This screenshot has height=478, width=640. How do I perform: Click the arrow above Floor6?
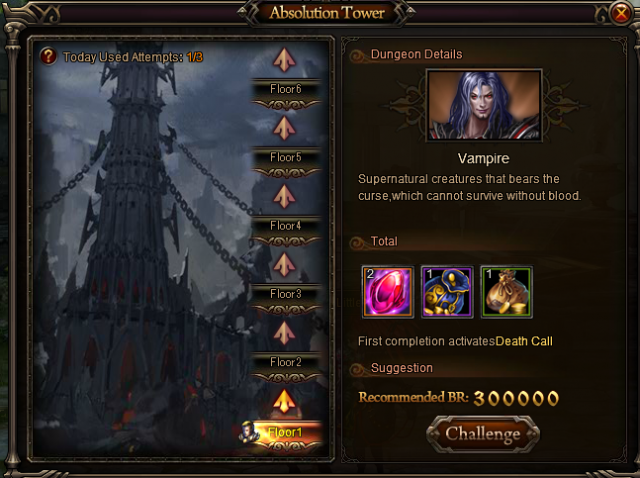tap(284, 60)
